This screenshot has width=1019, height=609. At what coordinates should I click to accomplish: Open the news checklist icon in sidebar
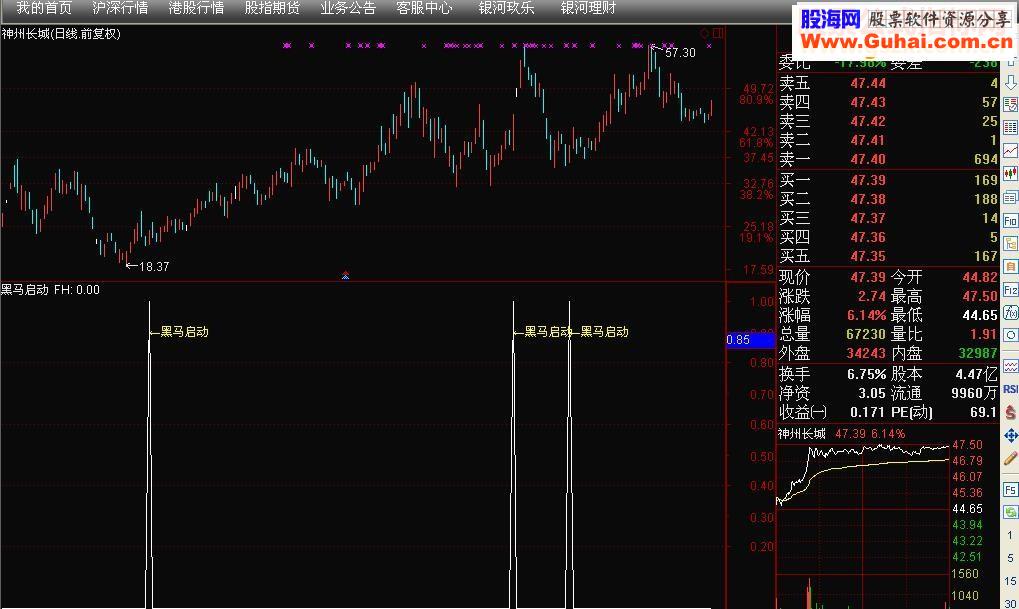pos(1011,105)
